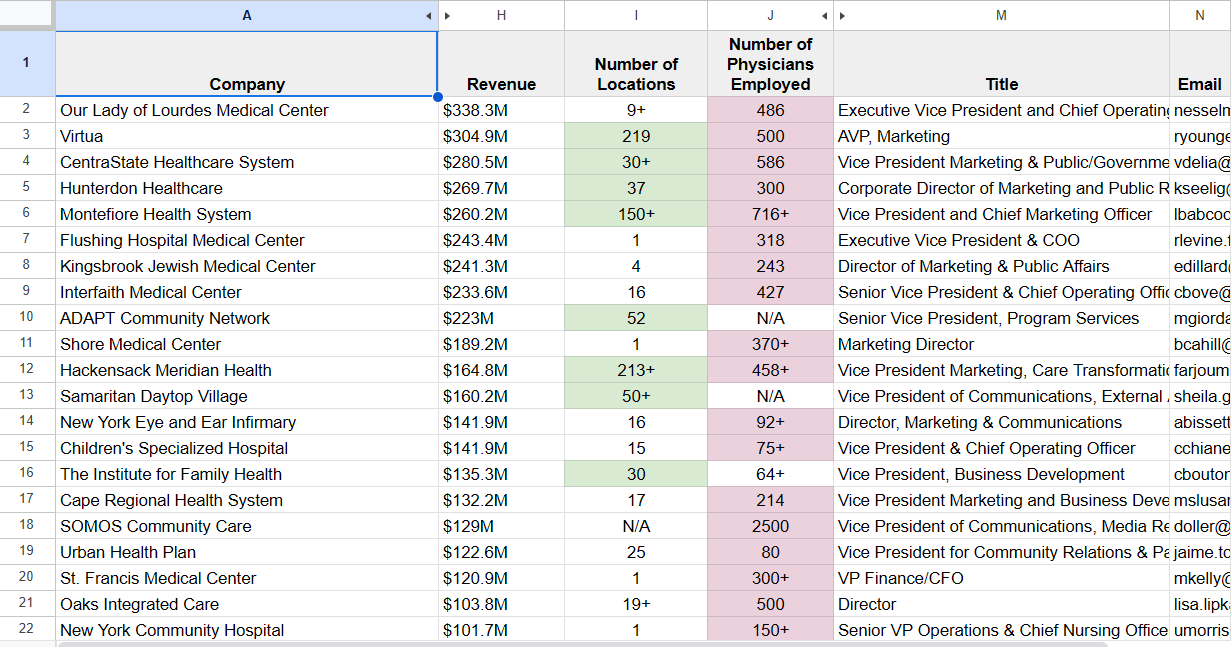This screenshot has width=1231, height=647.
Task: Select the Virtua company cell
Action: tap(247, 136)
